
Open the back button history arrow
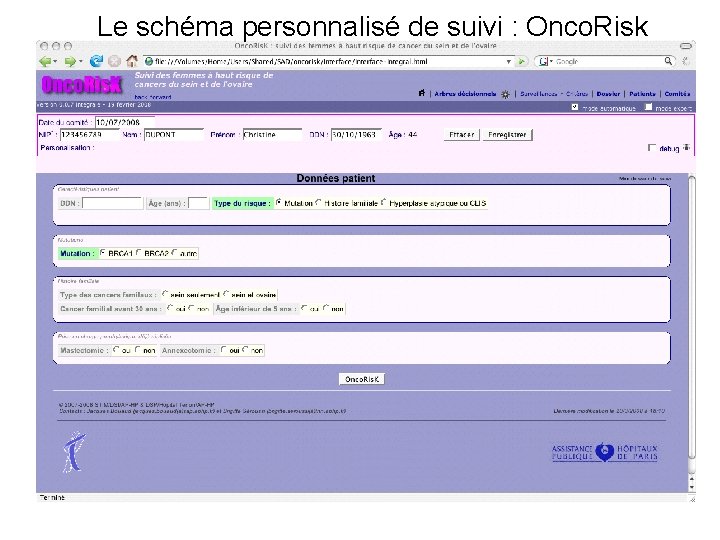click(x=55, y=62)
